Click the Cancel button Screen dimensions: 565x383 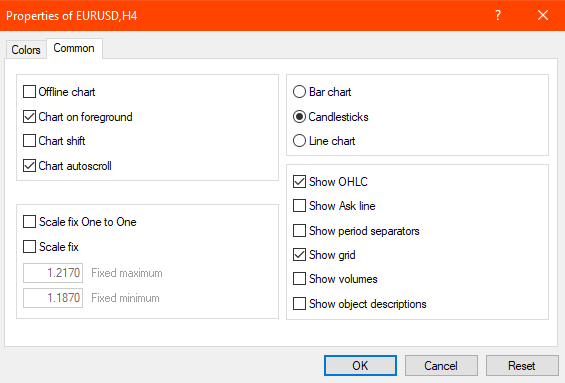441,366
